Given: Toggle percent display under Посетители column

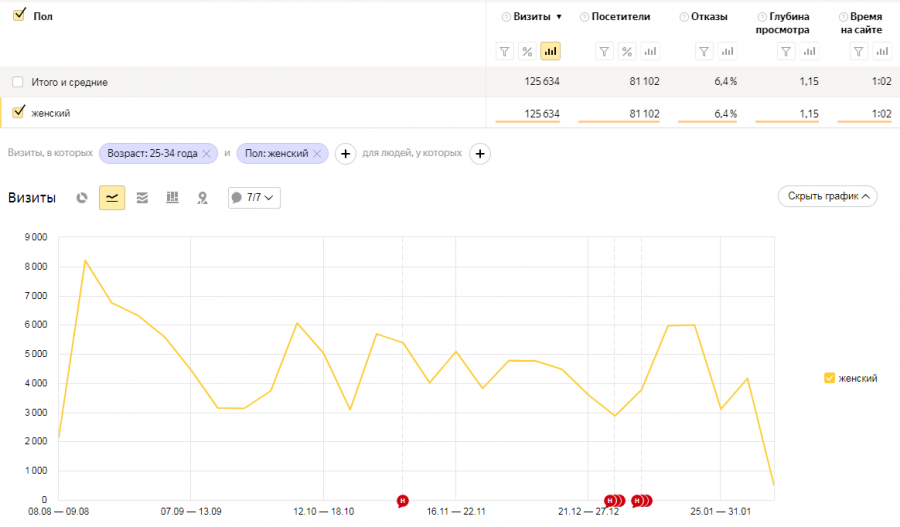Looking at the screenshot, I should coord(627,51).
